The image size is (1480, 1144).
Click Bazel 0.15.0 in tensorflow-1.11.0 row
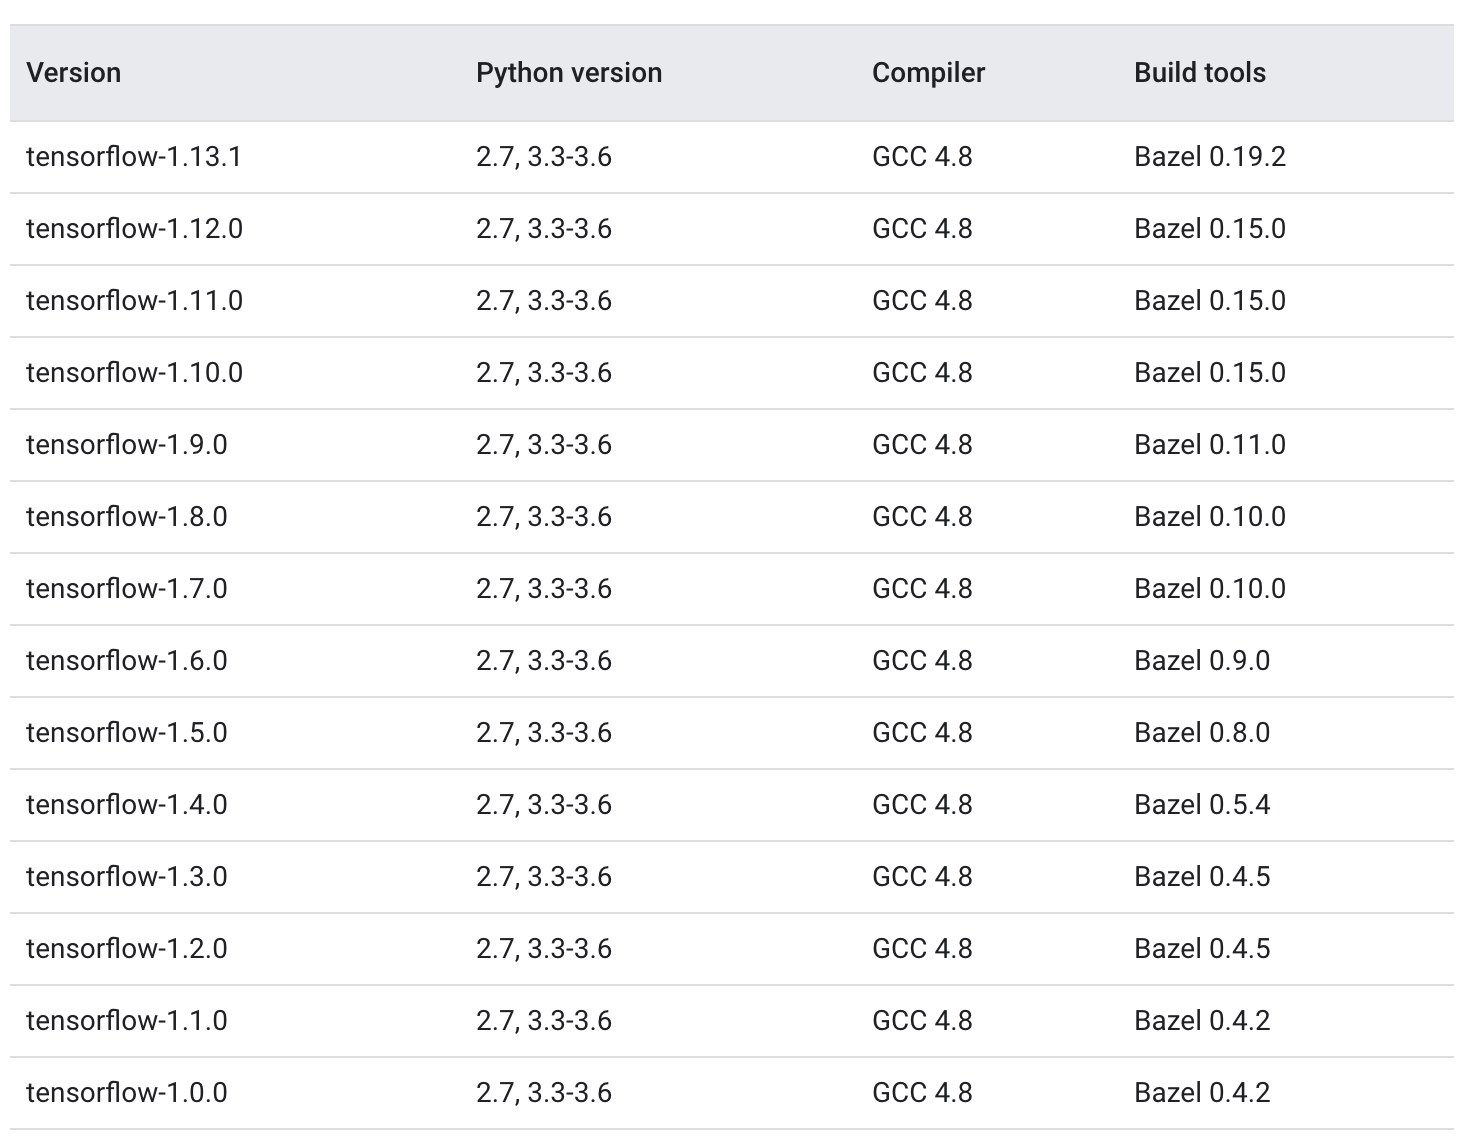[1210, 301]
